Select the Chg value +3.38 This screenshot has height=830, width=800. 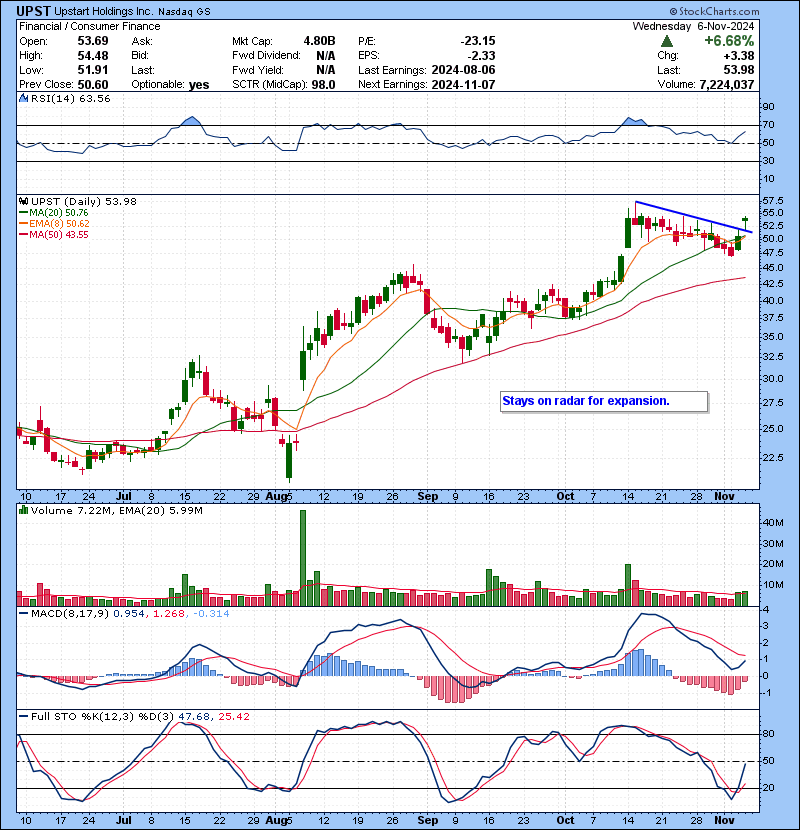click(738, 56)
